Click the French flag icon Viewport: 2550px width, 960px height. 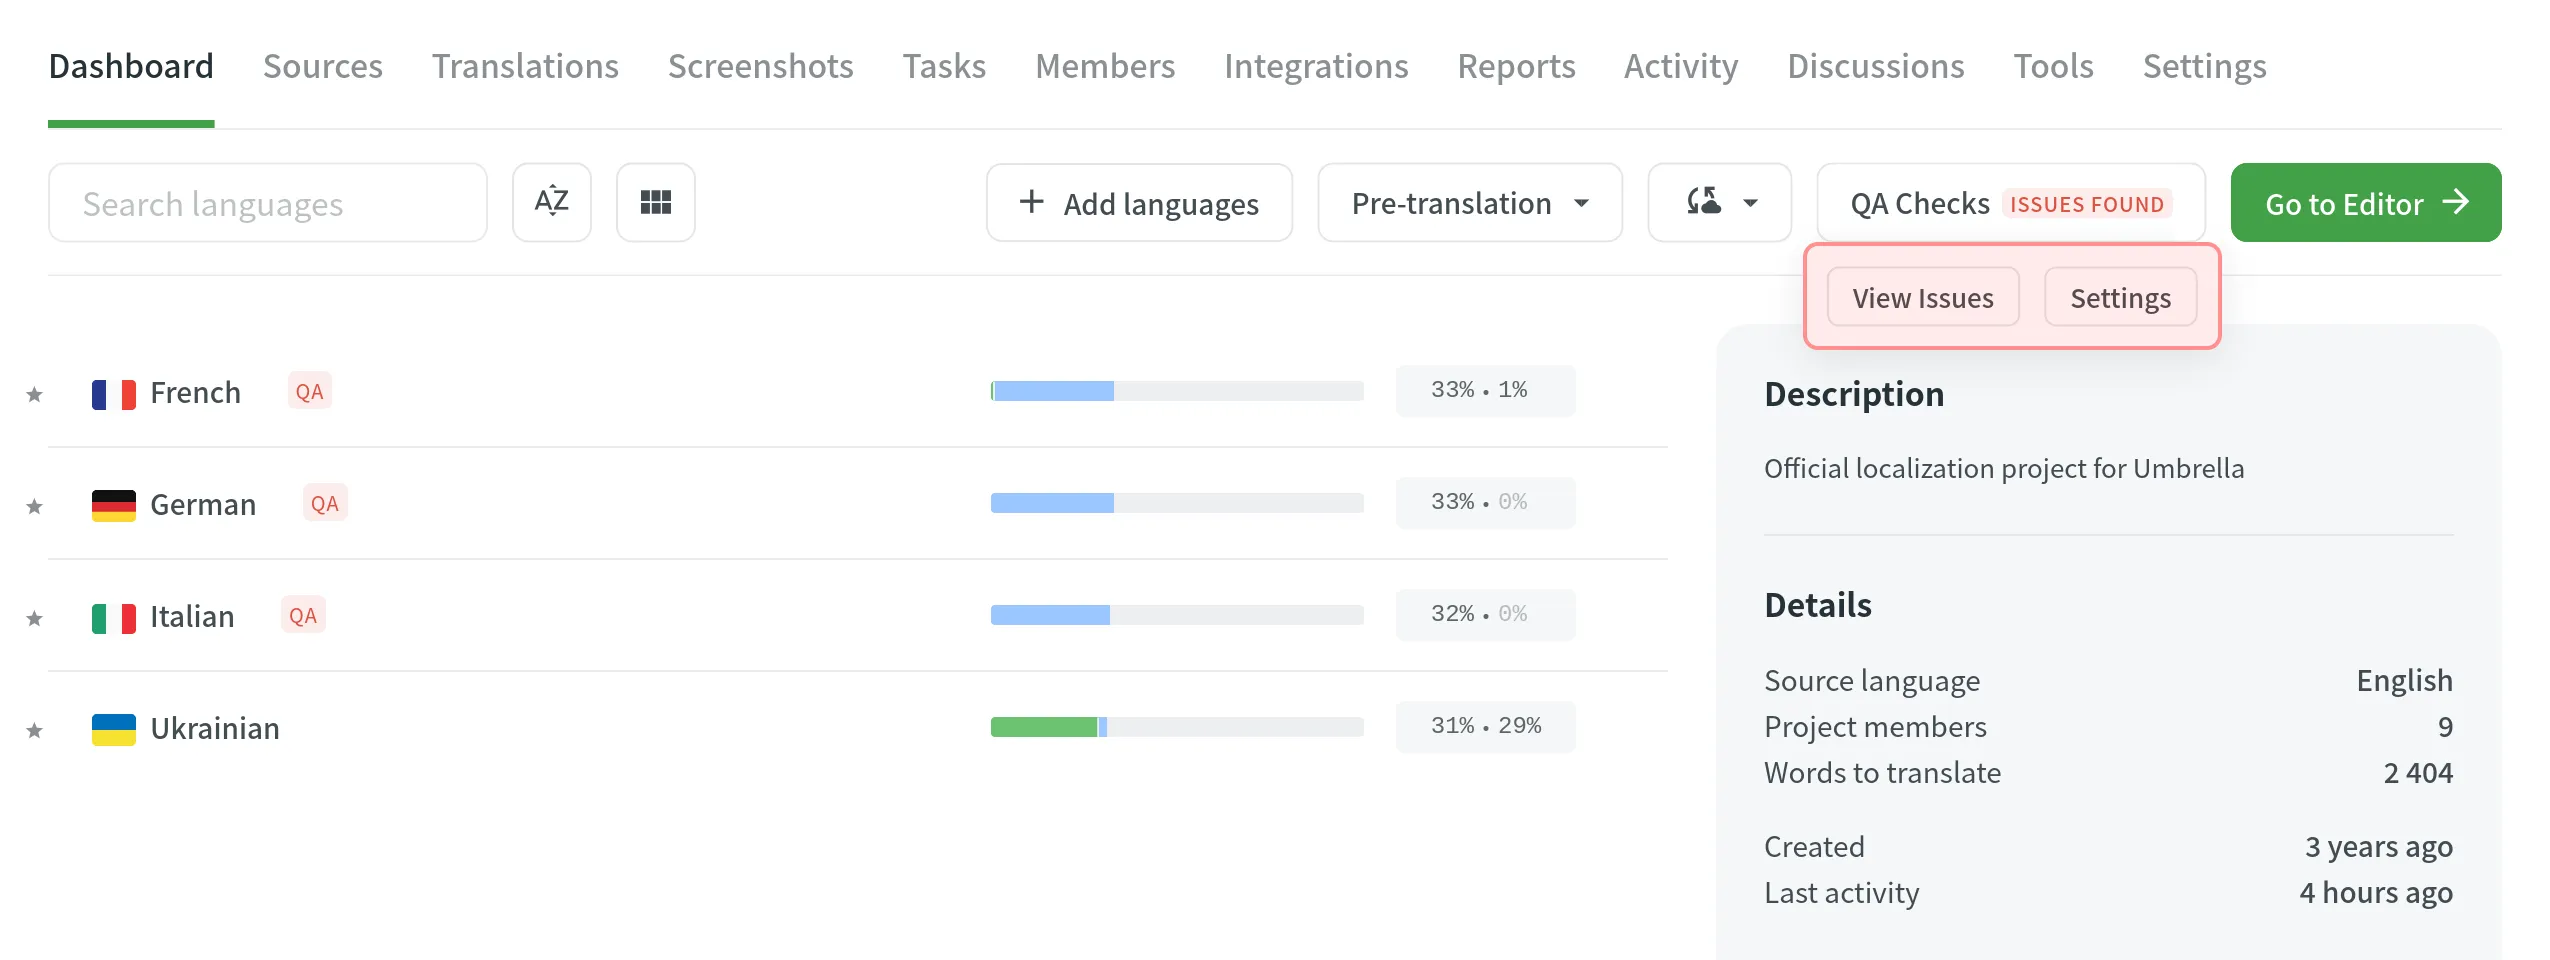(113, 394)
